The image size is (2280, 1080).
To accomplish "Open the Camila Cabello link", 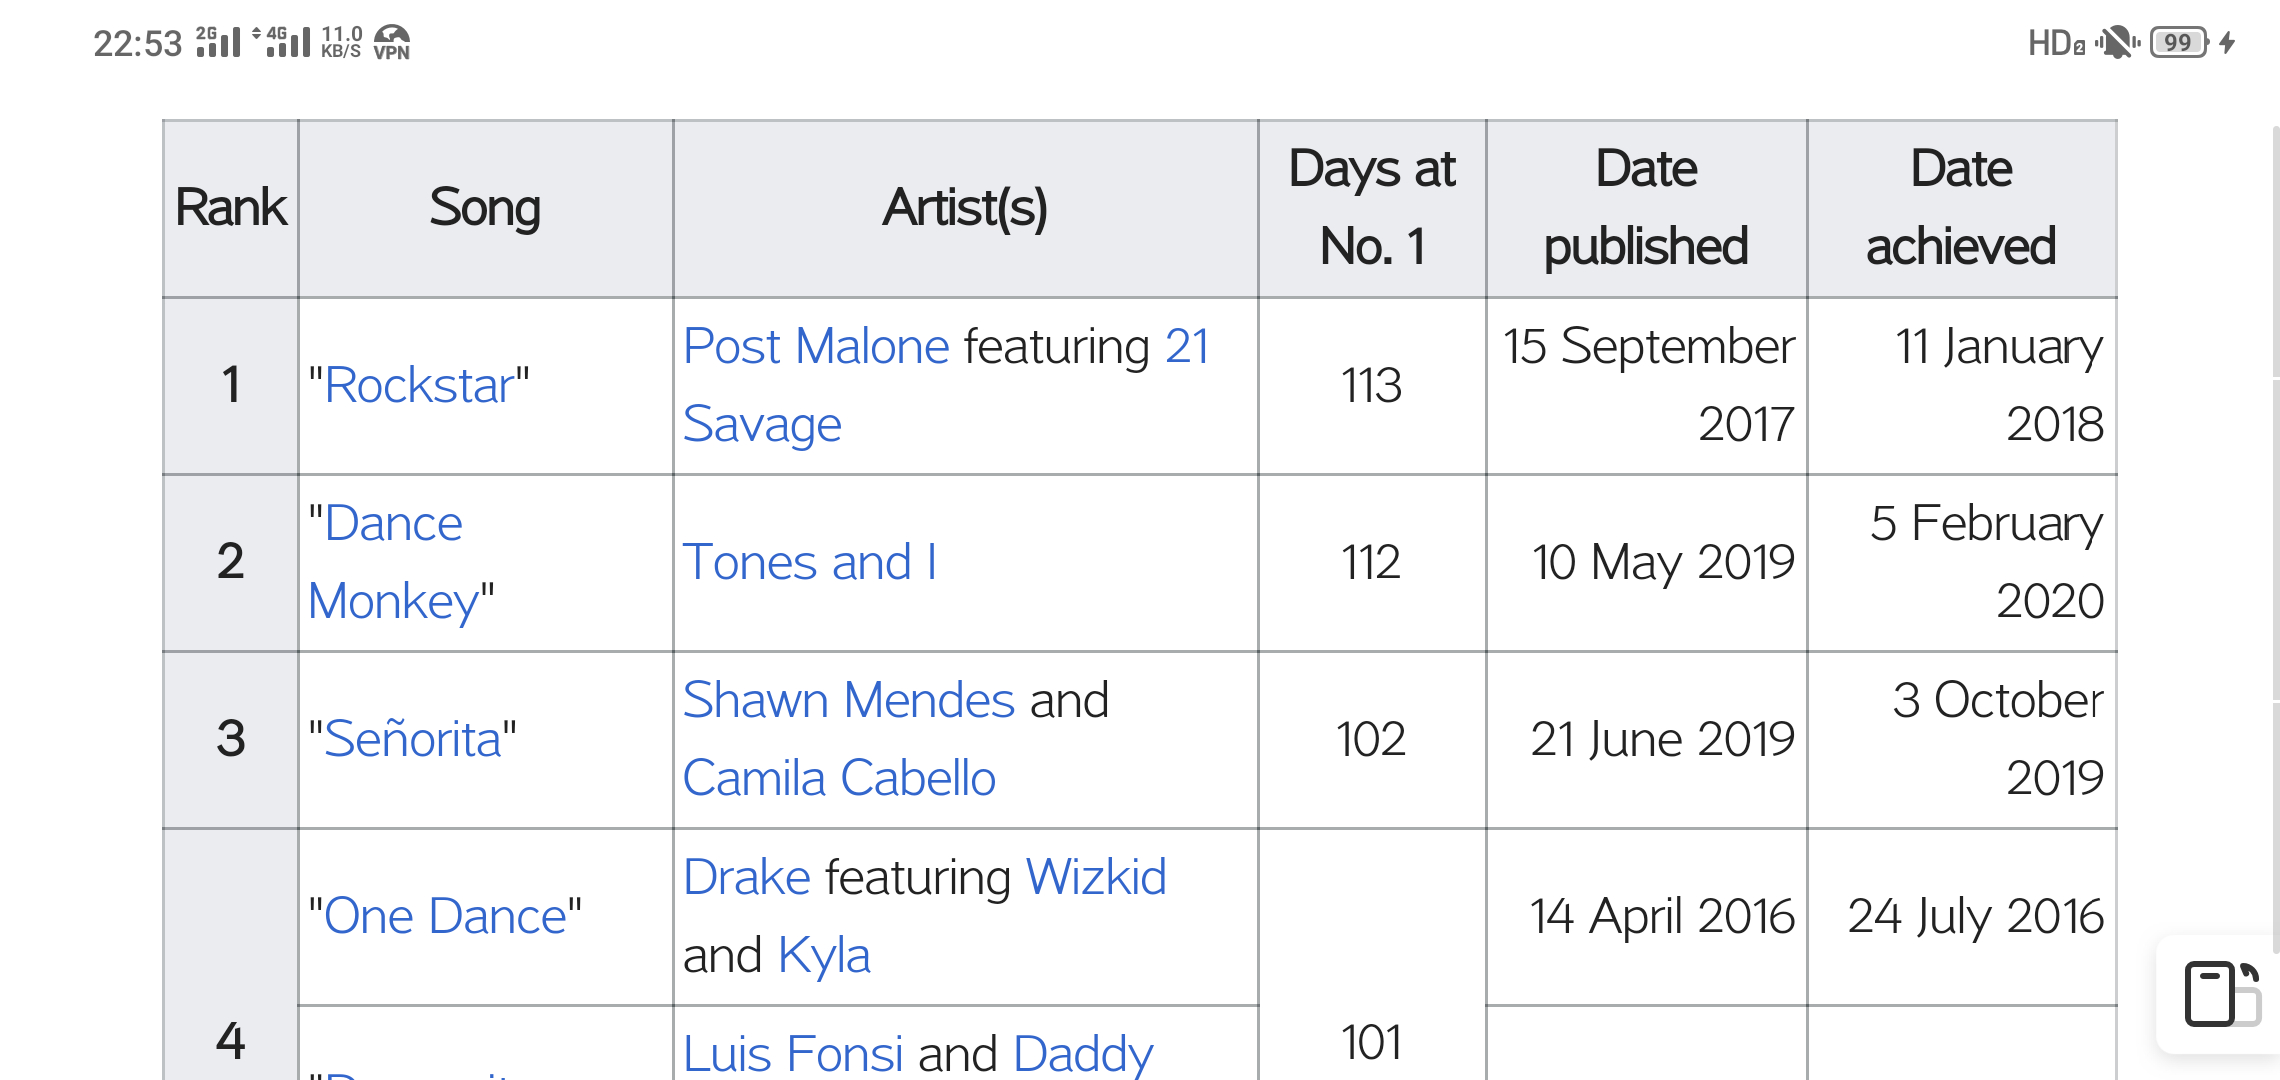I will pyautogui.click(x=839, y=778).
